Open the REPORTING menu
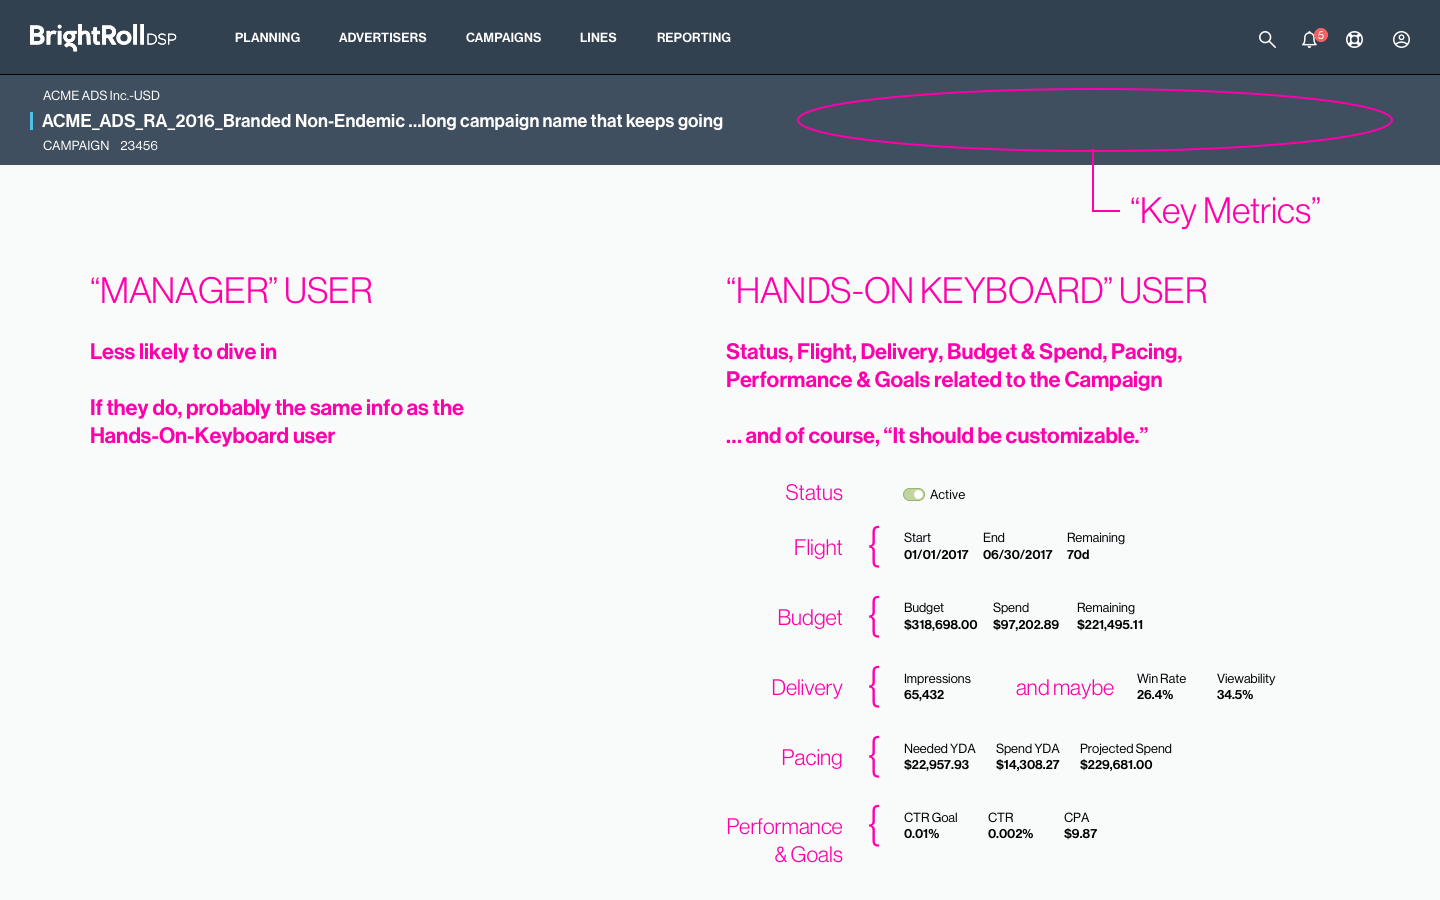The image size is (1440, 900). [693, 38]
